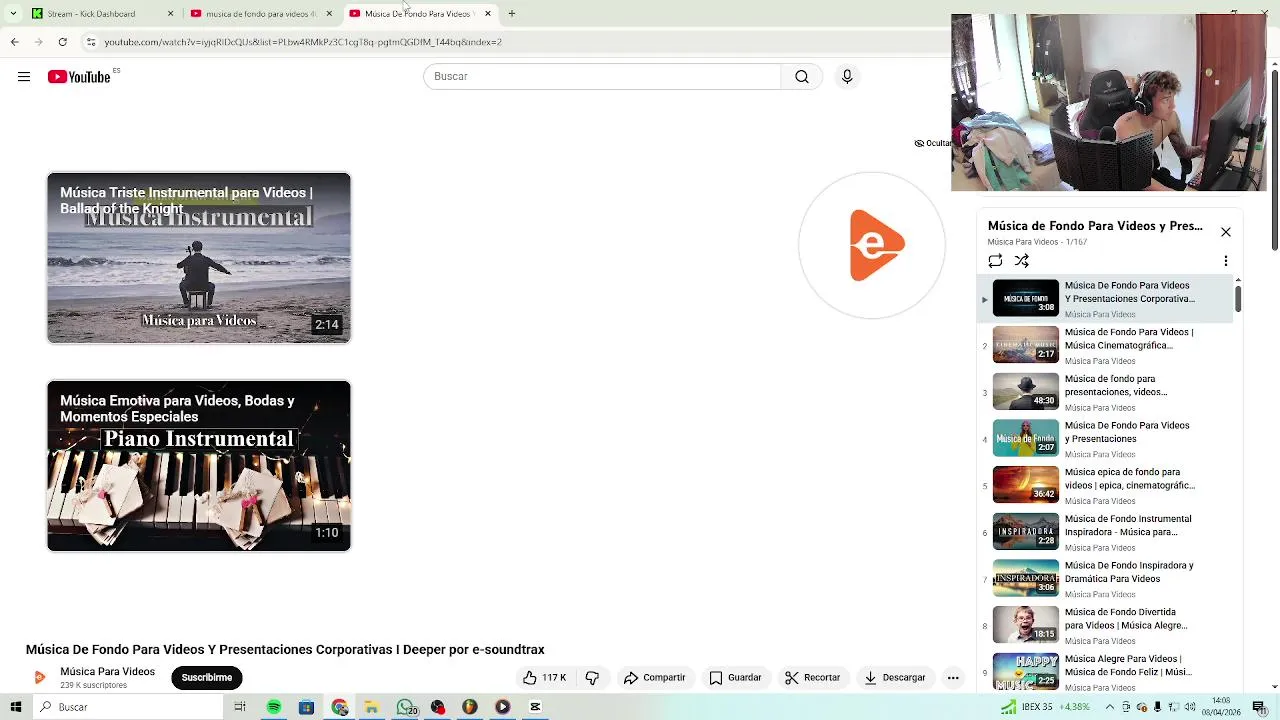Open the clock showing 14:08

coord(1221,707)
